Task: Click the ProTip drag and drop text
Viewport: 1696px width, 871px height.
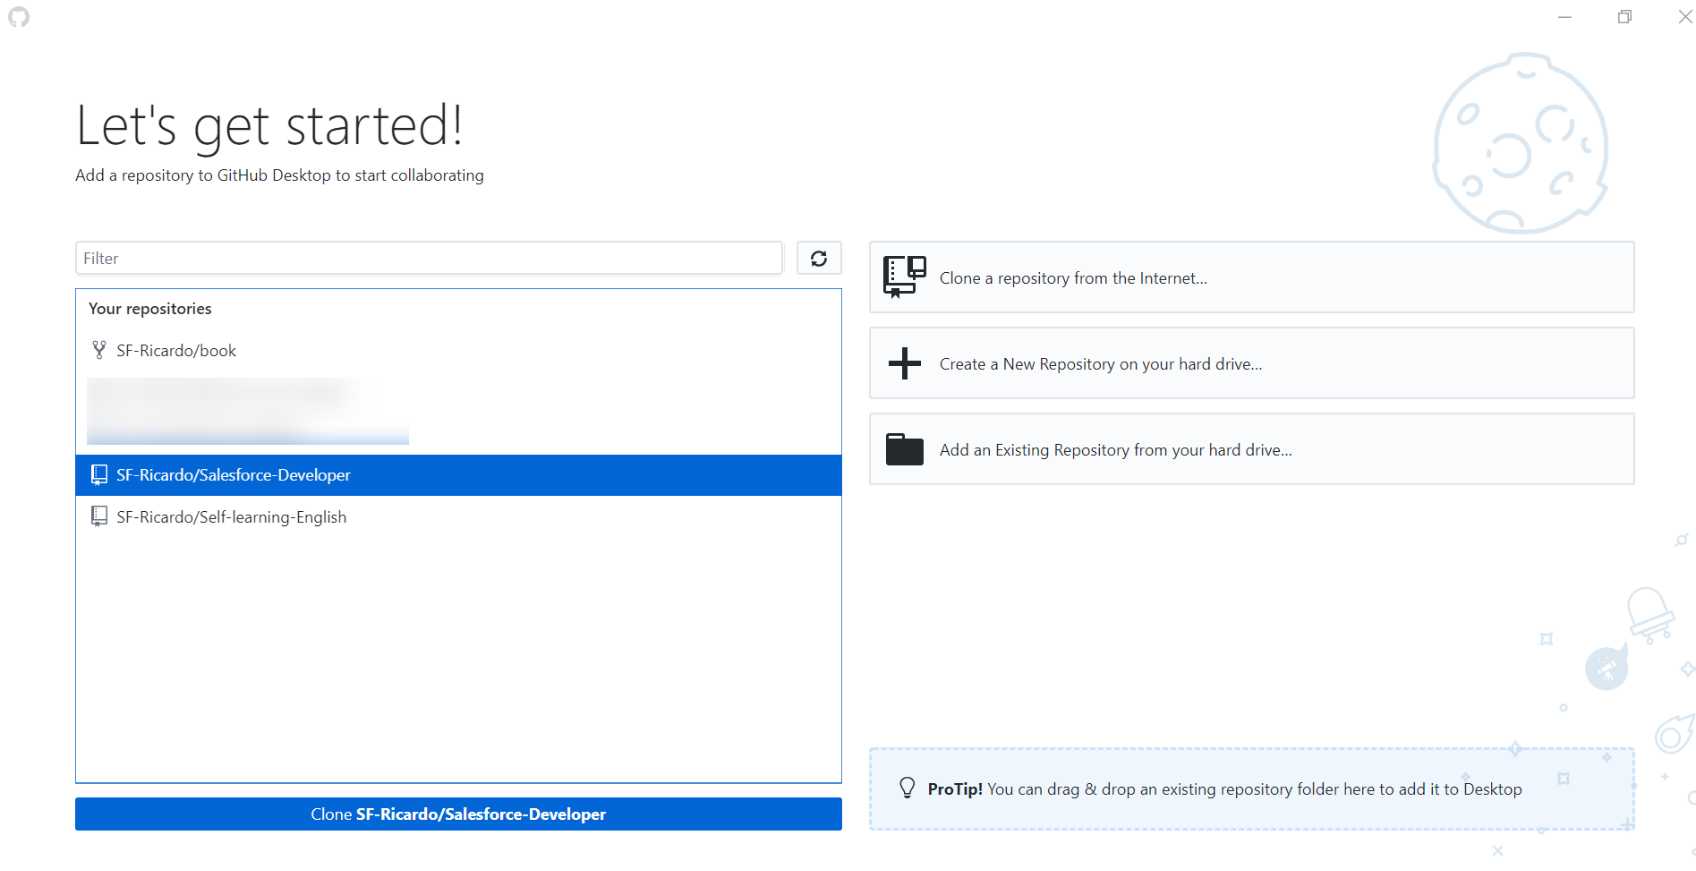Action: point(1225,789)
